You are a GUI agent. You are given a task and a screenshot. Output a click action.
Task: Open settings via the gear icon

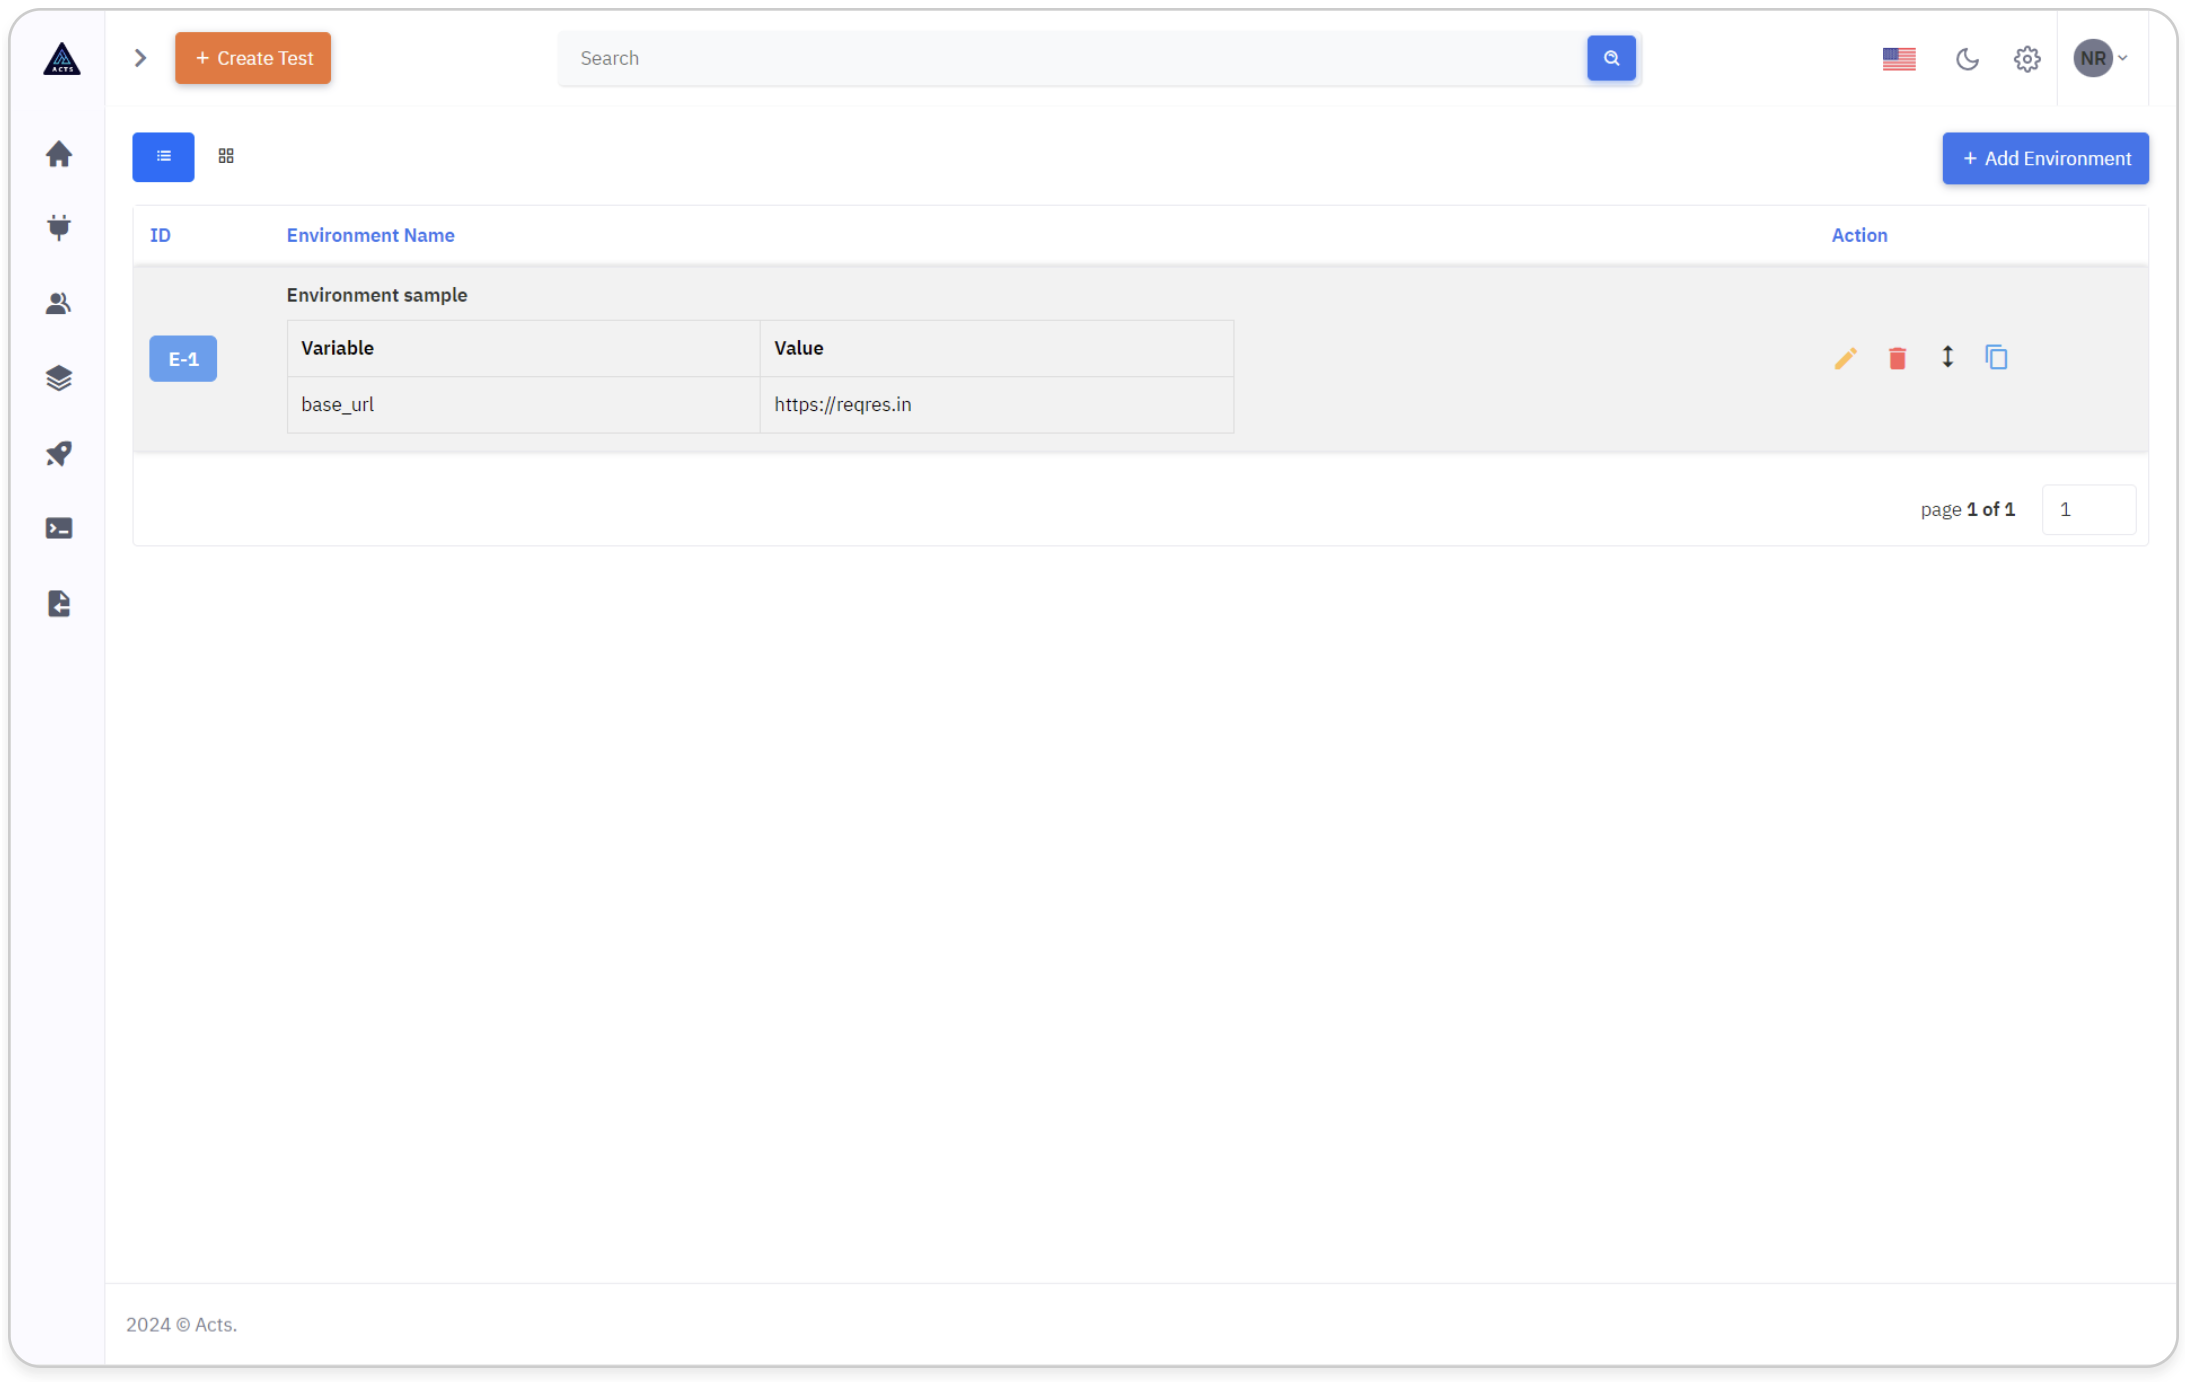tap(2026, 59)
